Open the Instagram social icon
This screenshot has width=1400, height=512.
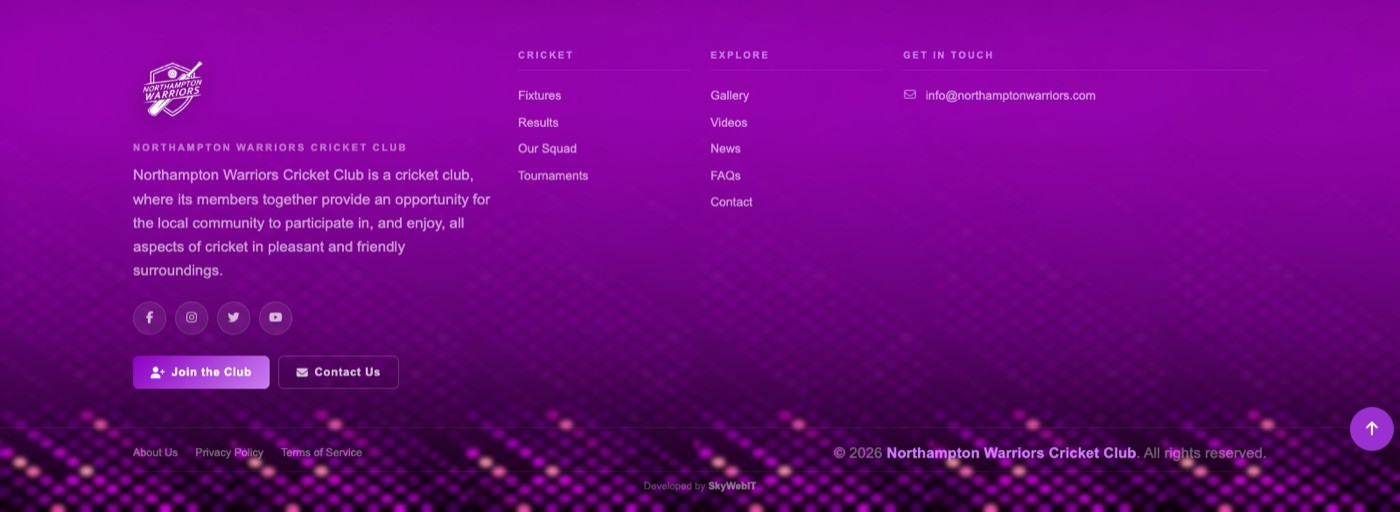pyautogui.click(x=191, y=318)
